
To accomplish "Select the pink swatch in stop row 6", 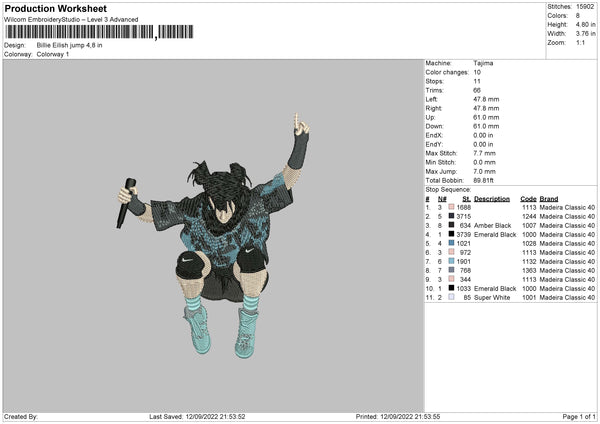I will (452, 252).
